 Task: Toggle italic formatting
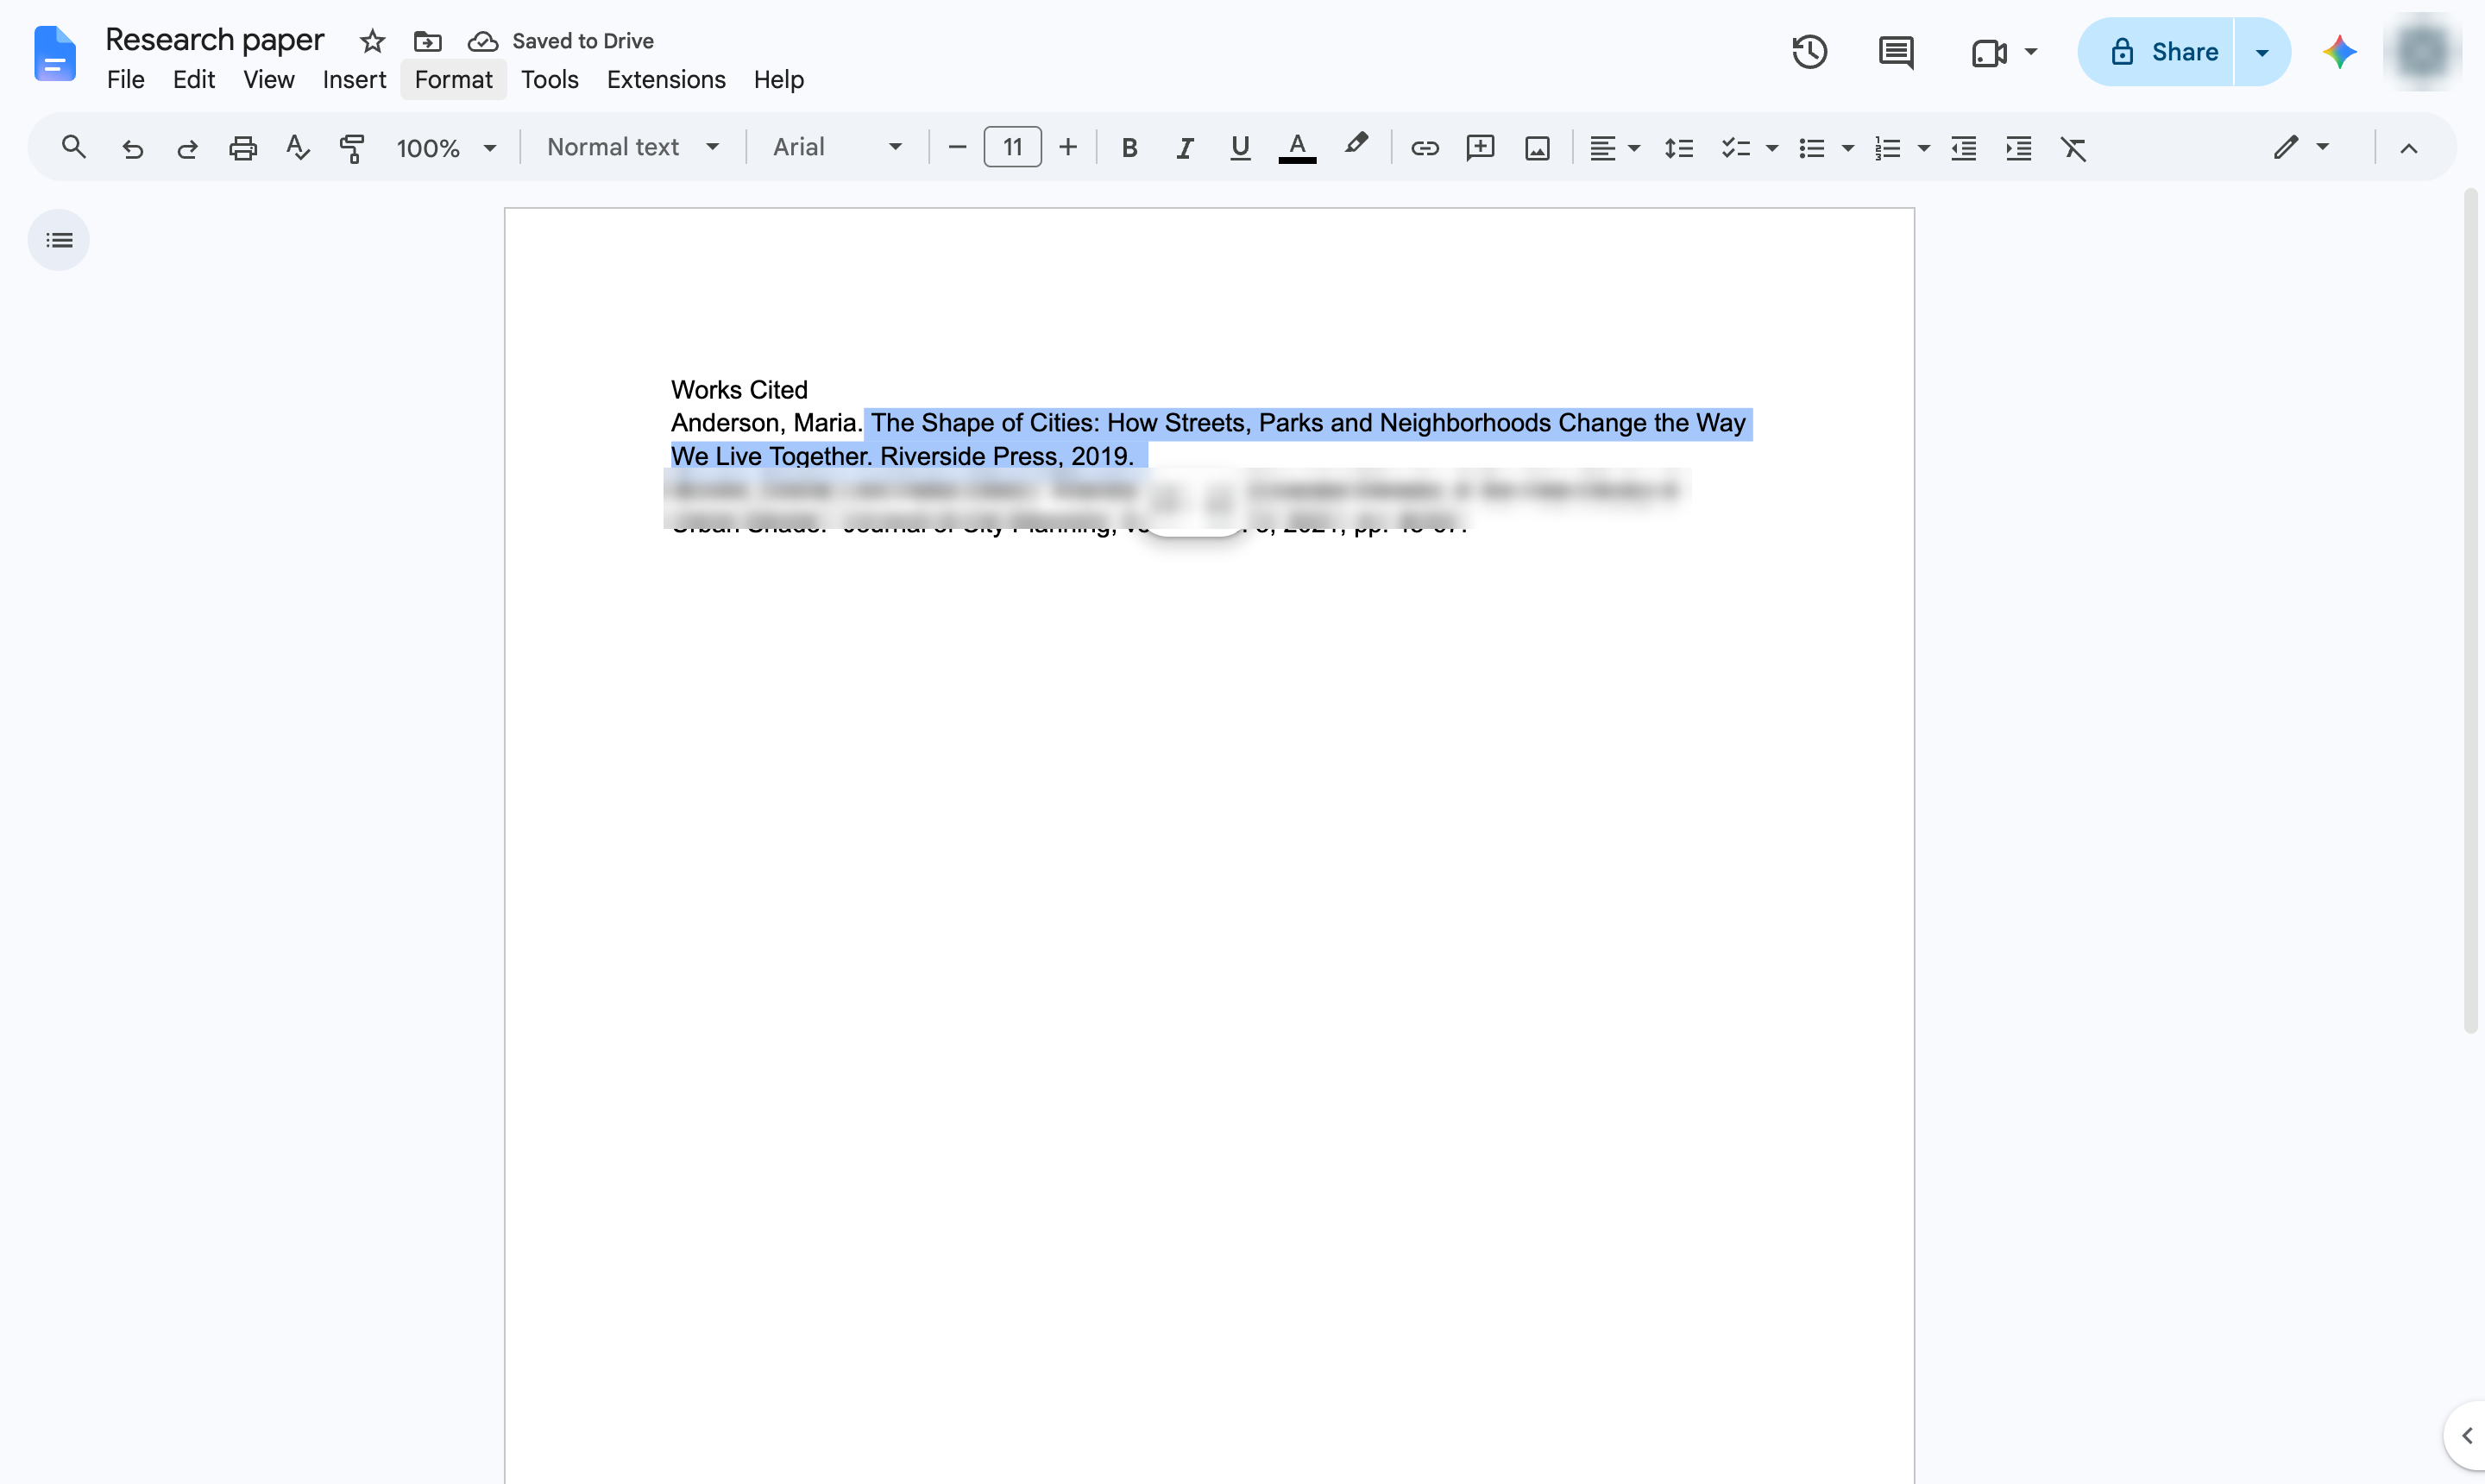click(1184, 148)
